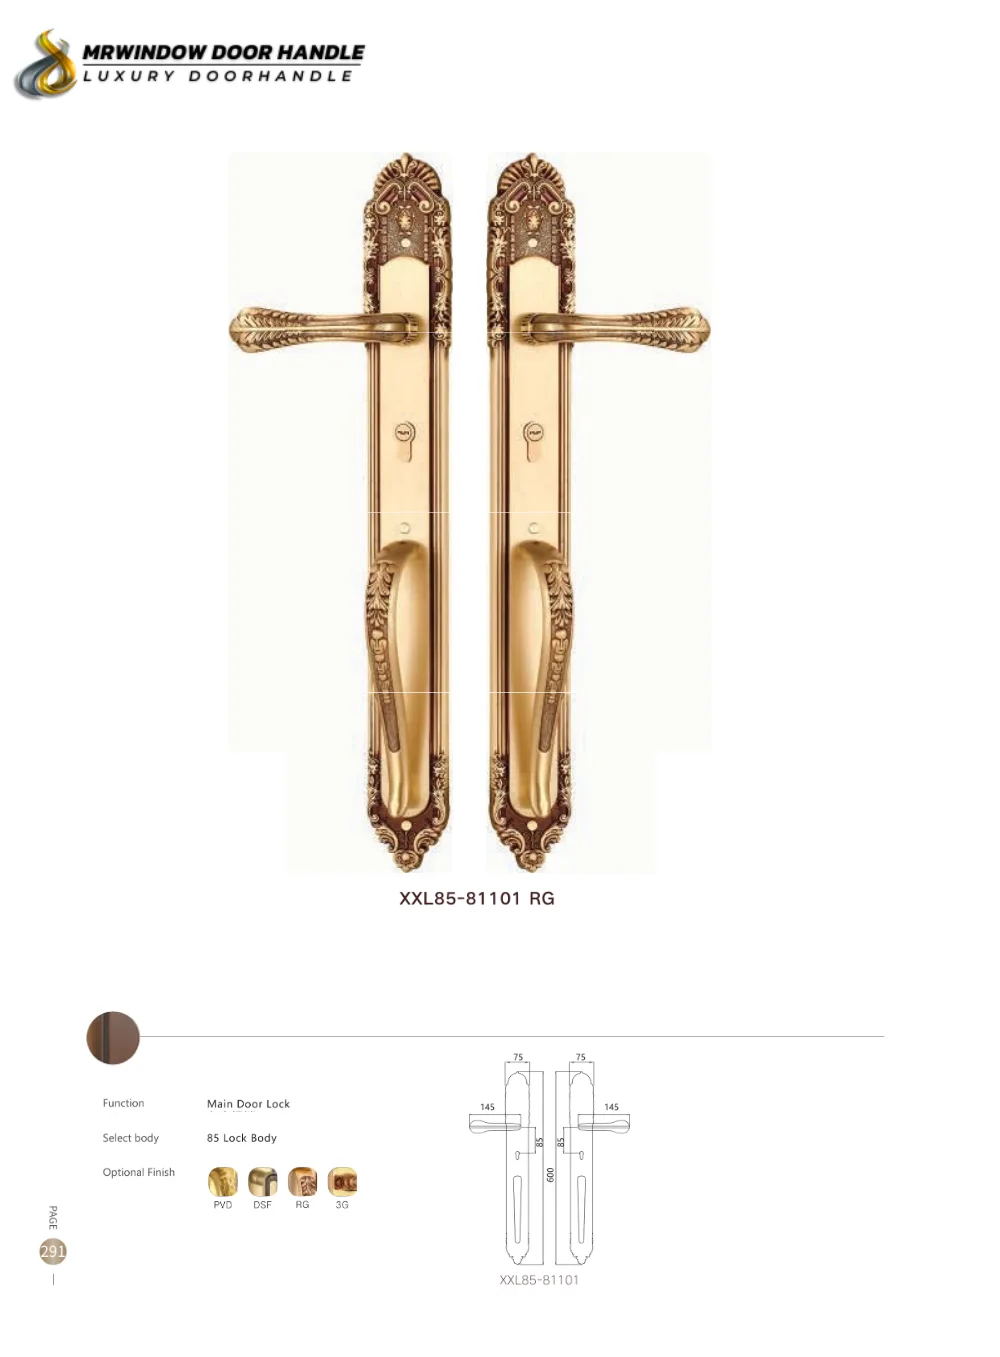1000x1357 pixels.
Task: Select the PVD finish swatch
Action: (x=223, y=1182)
